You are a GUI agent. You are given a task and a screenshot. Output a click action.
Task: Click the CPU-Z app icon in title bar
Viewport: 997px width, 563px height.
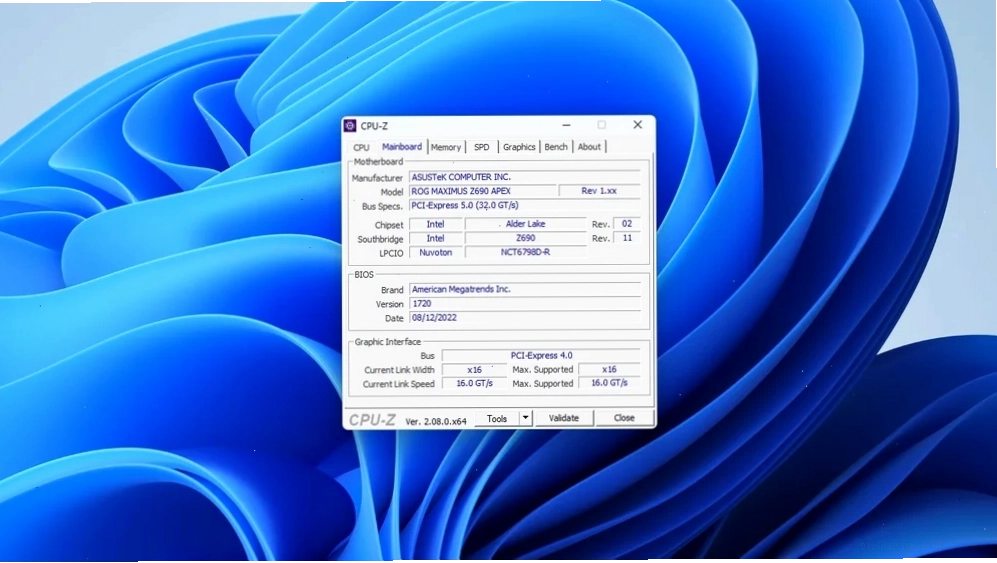coord(350,126)
